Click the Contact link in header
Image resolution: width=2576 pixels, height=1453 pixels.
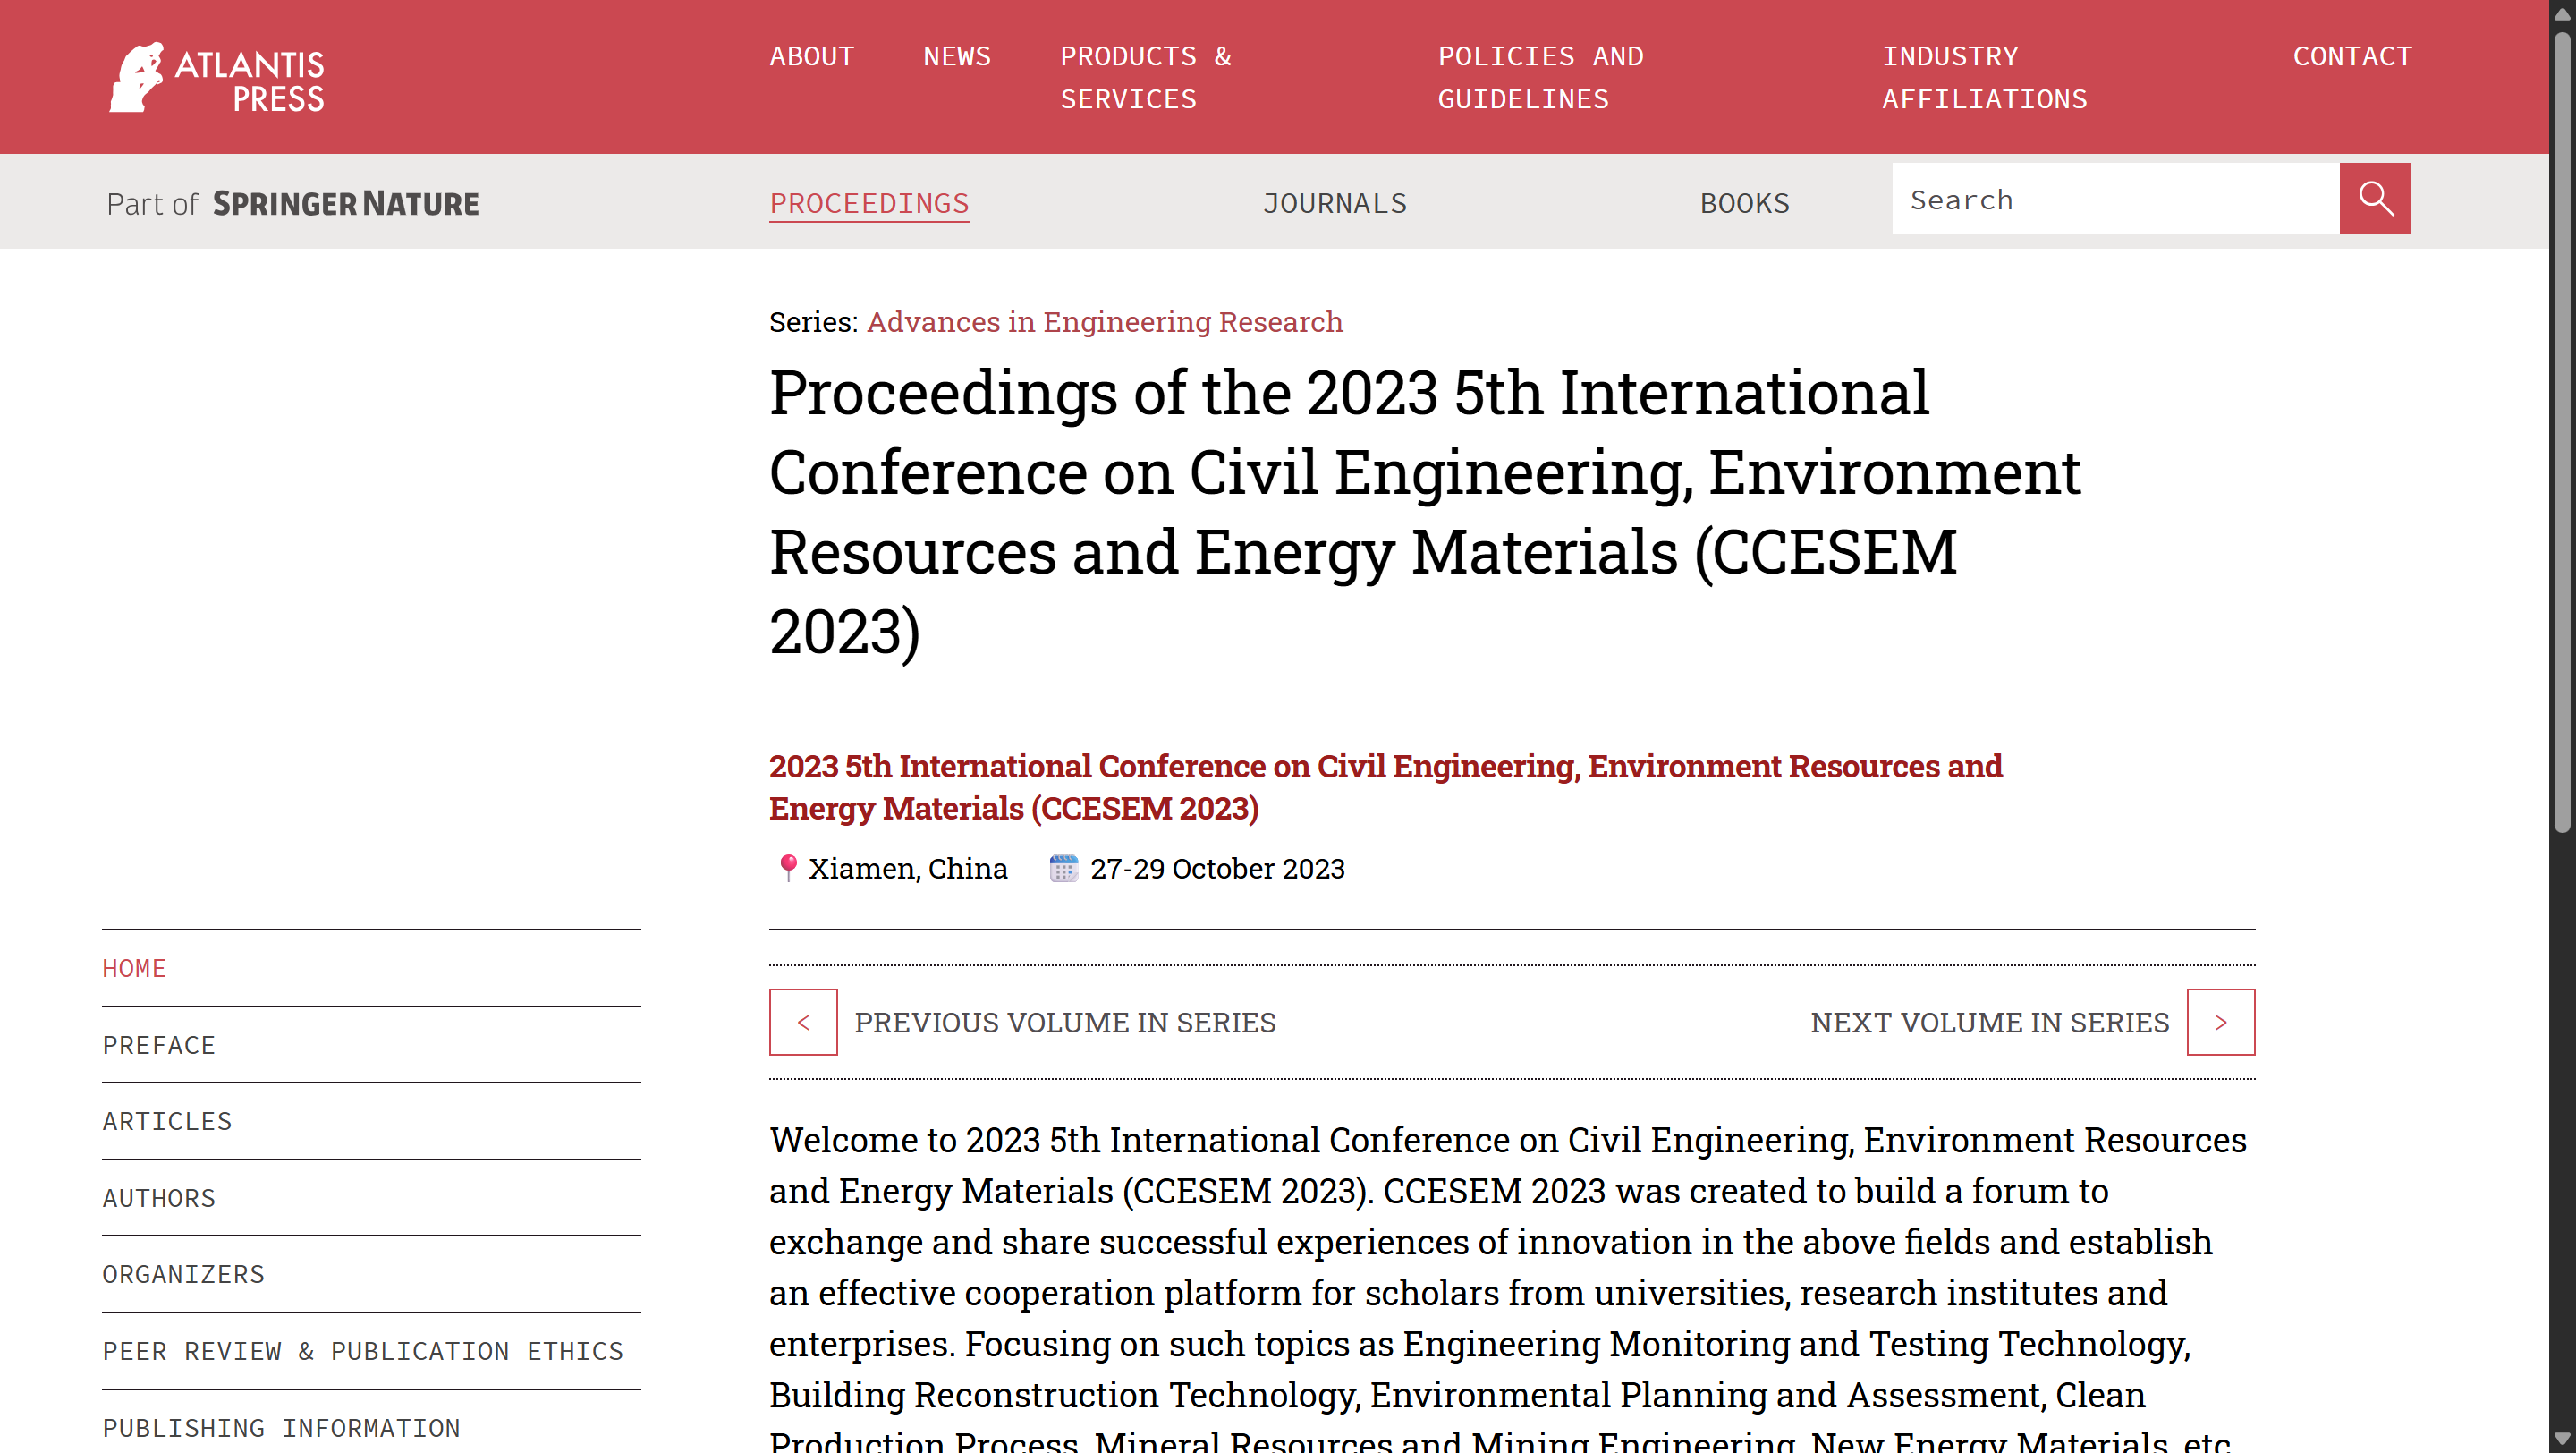click(x=2352, y=56)
